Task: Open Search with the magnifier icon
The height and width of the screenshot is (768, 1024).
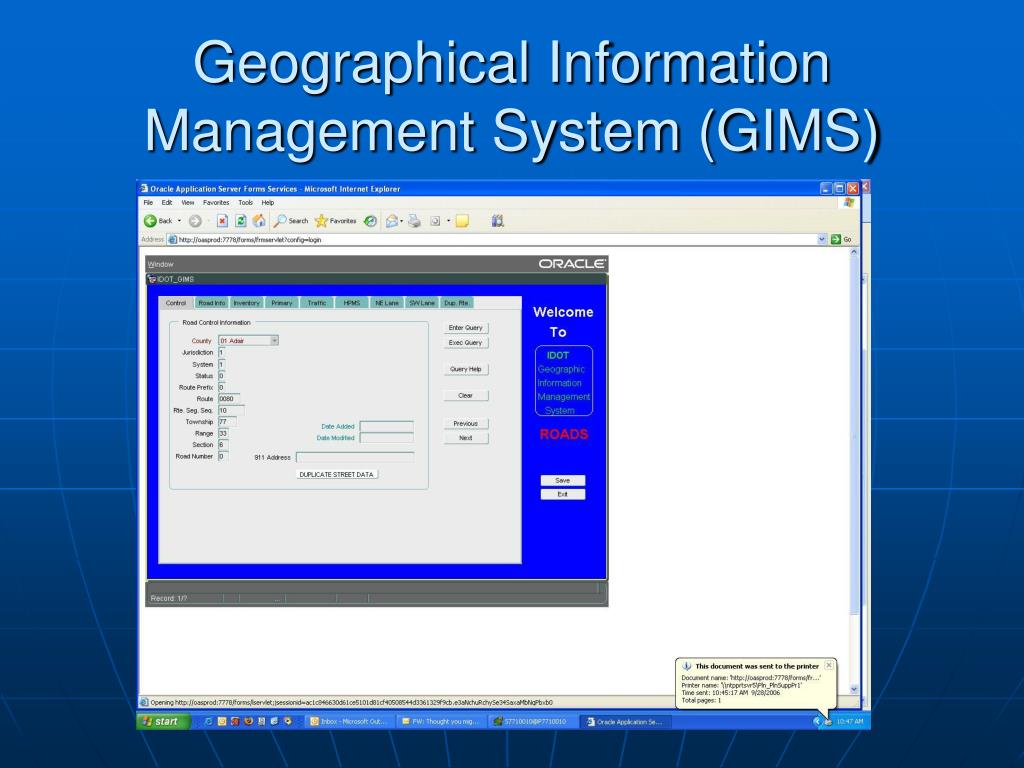Action: [x=280, y=221]
